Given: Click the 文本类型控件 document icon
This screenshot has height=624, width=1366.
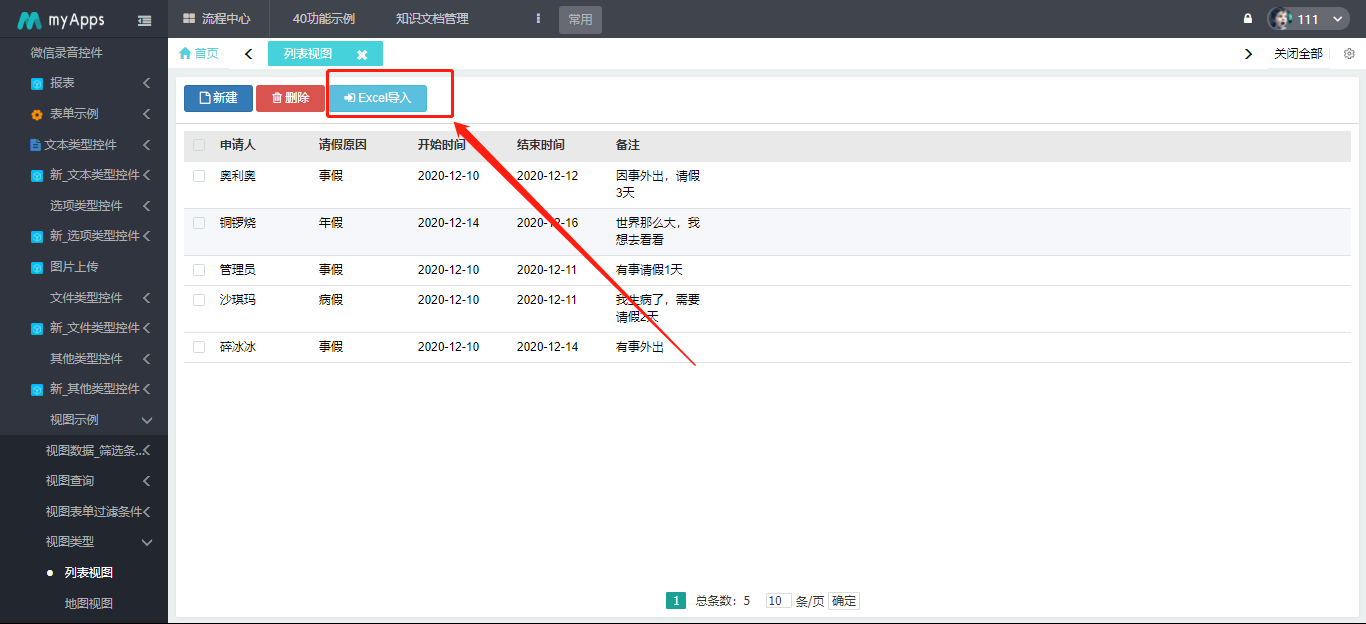Looking at the screenshot, I should click(x=35, y=145).
